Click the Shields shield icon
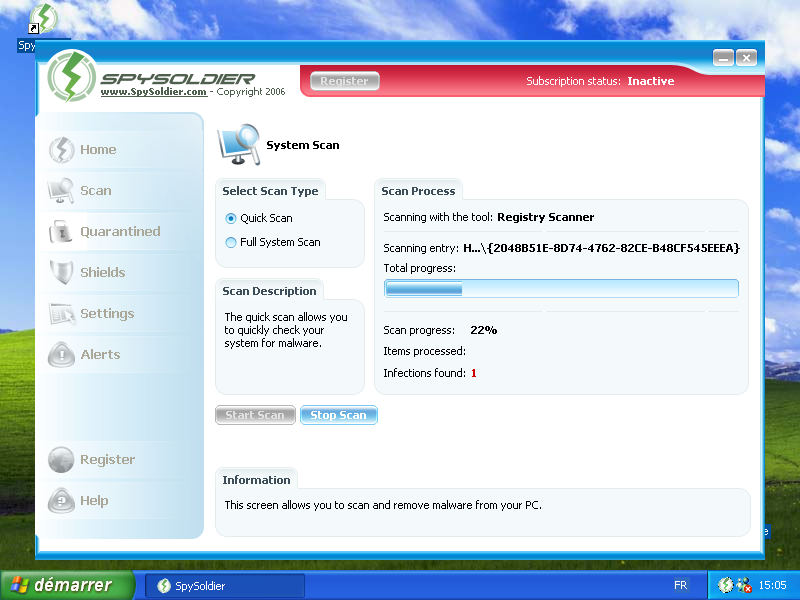This screenshot has height=600, width=800. [x=62, y=272]
